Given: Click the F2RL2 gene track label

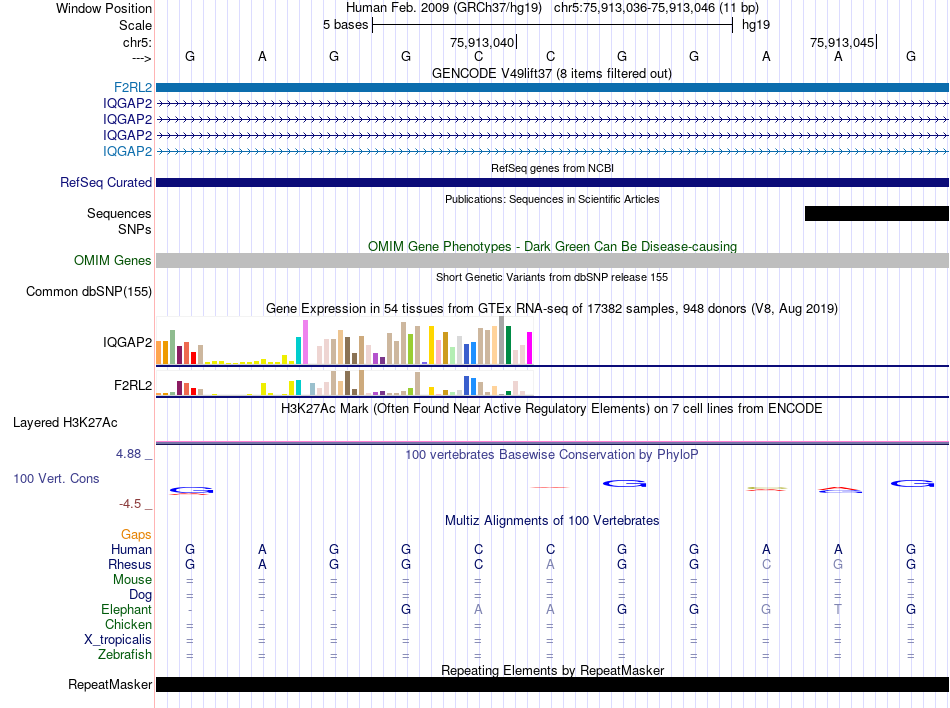Looking at the screenshot, I should (x=133, y=88).
